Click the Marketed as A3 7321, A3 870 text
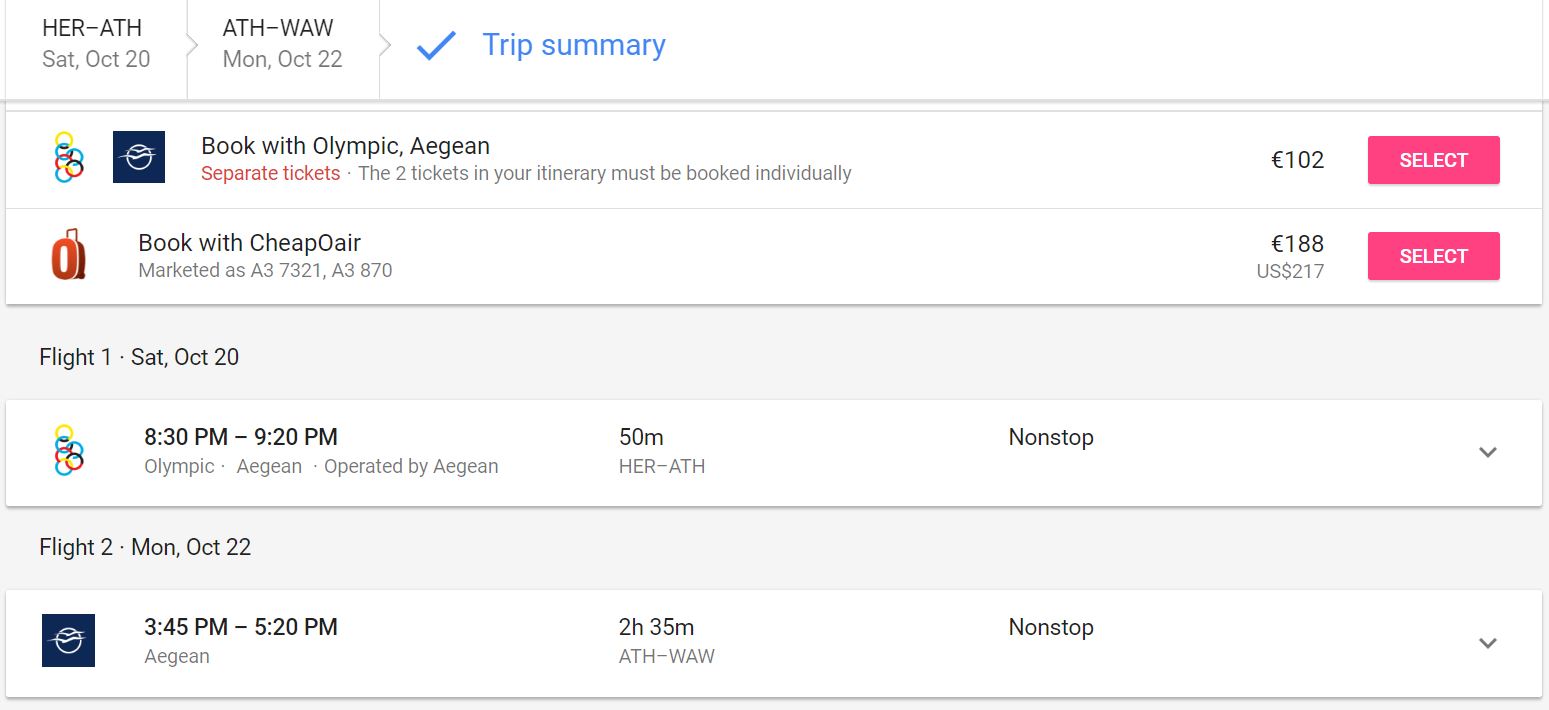Image resolution: width=1549 pixels, height=710 pixels. [265, 270]
